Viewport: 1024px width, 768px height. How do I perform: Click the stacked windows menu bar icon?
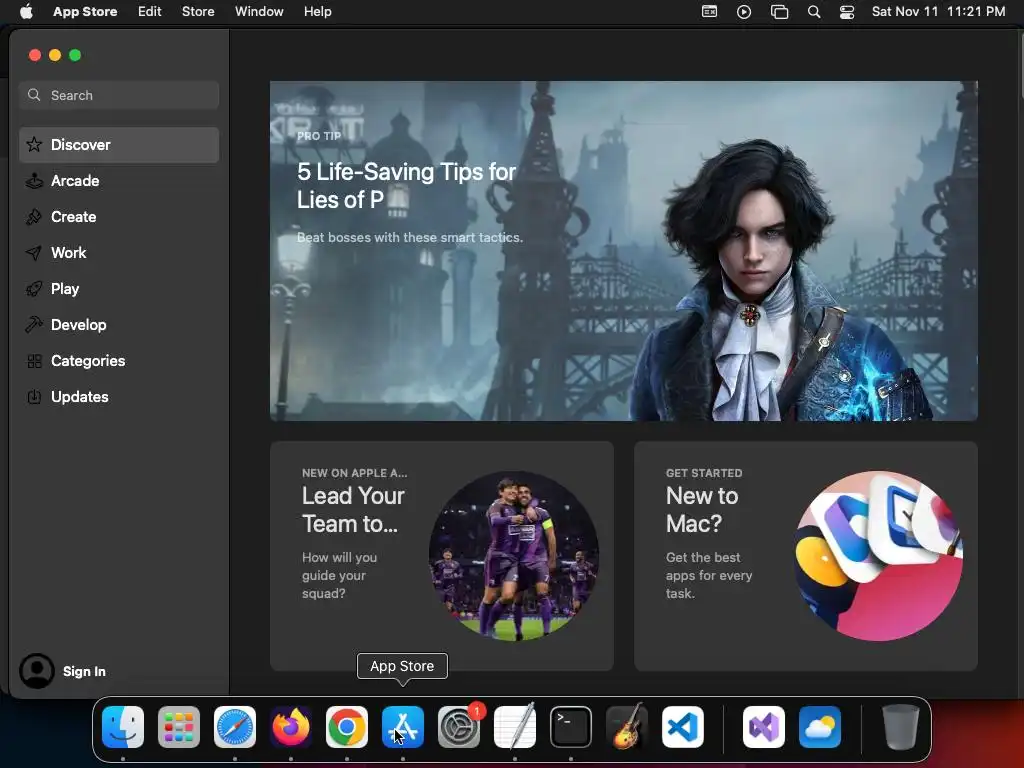pyautogui.click(x=779, y=12)
